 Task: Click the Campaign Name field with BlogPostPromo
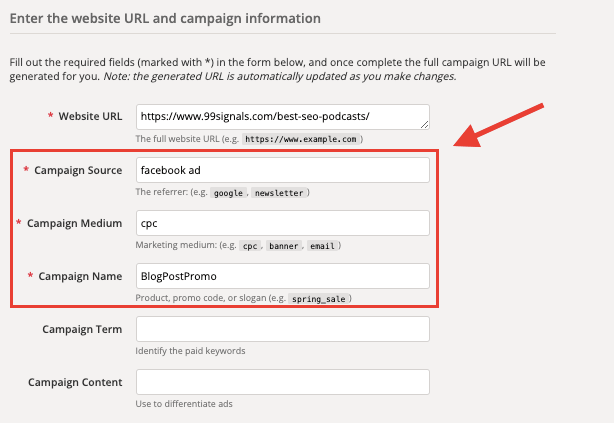pyautogui.click(x=282, y=276)
